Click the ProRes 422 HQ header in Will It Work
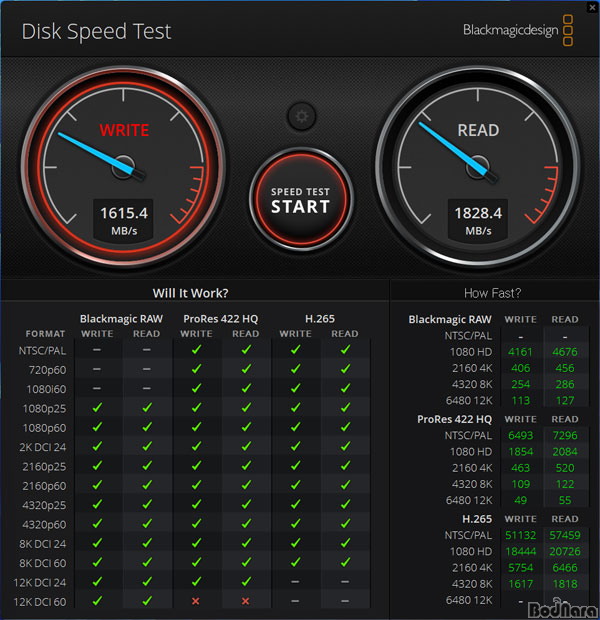Viewport: 600px width, 620px height. [220, 319]
